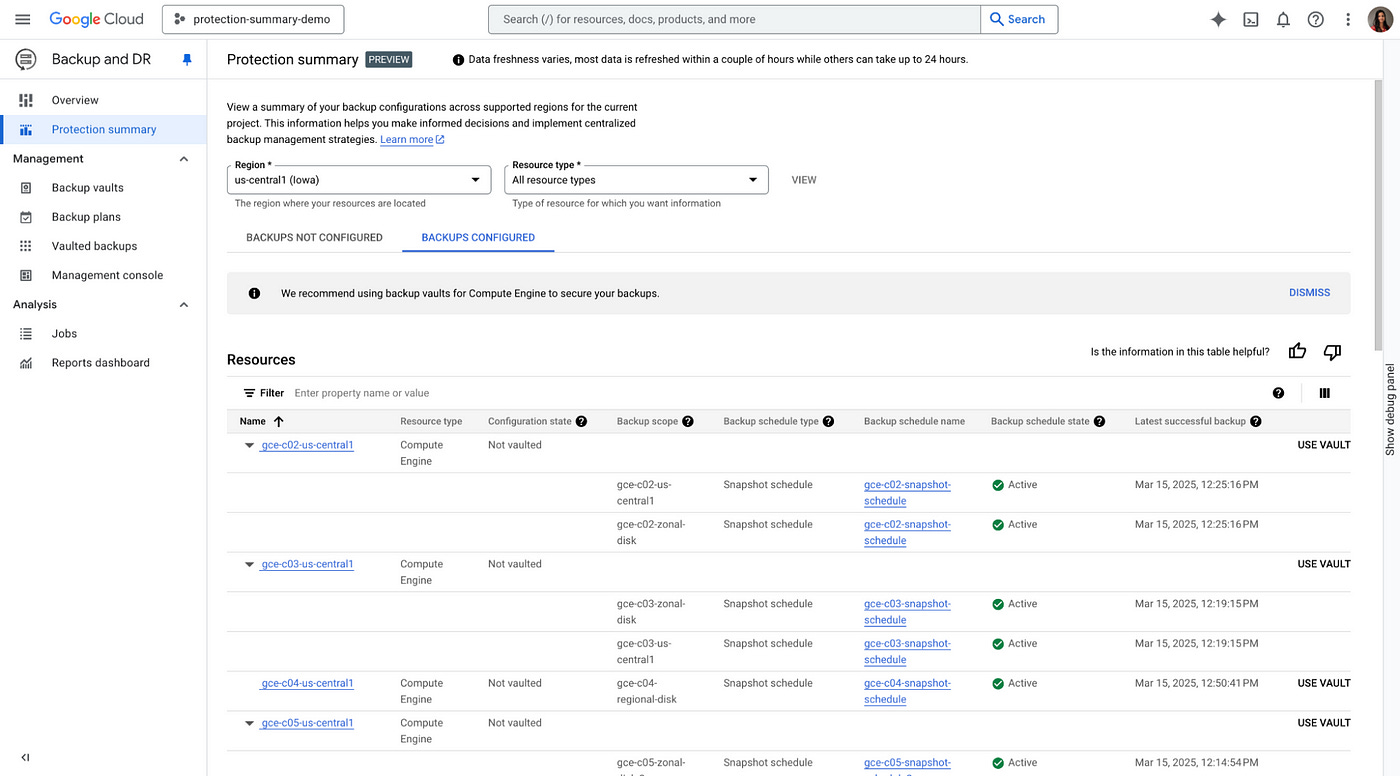Open the main navigation hamburger menu
Screen dimensions: 1400x776
(22, 19)
